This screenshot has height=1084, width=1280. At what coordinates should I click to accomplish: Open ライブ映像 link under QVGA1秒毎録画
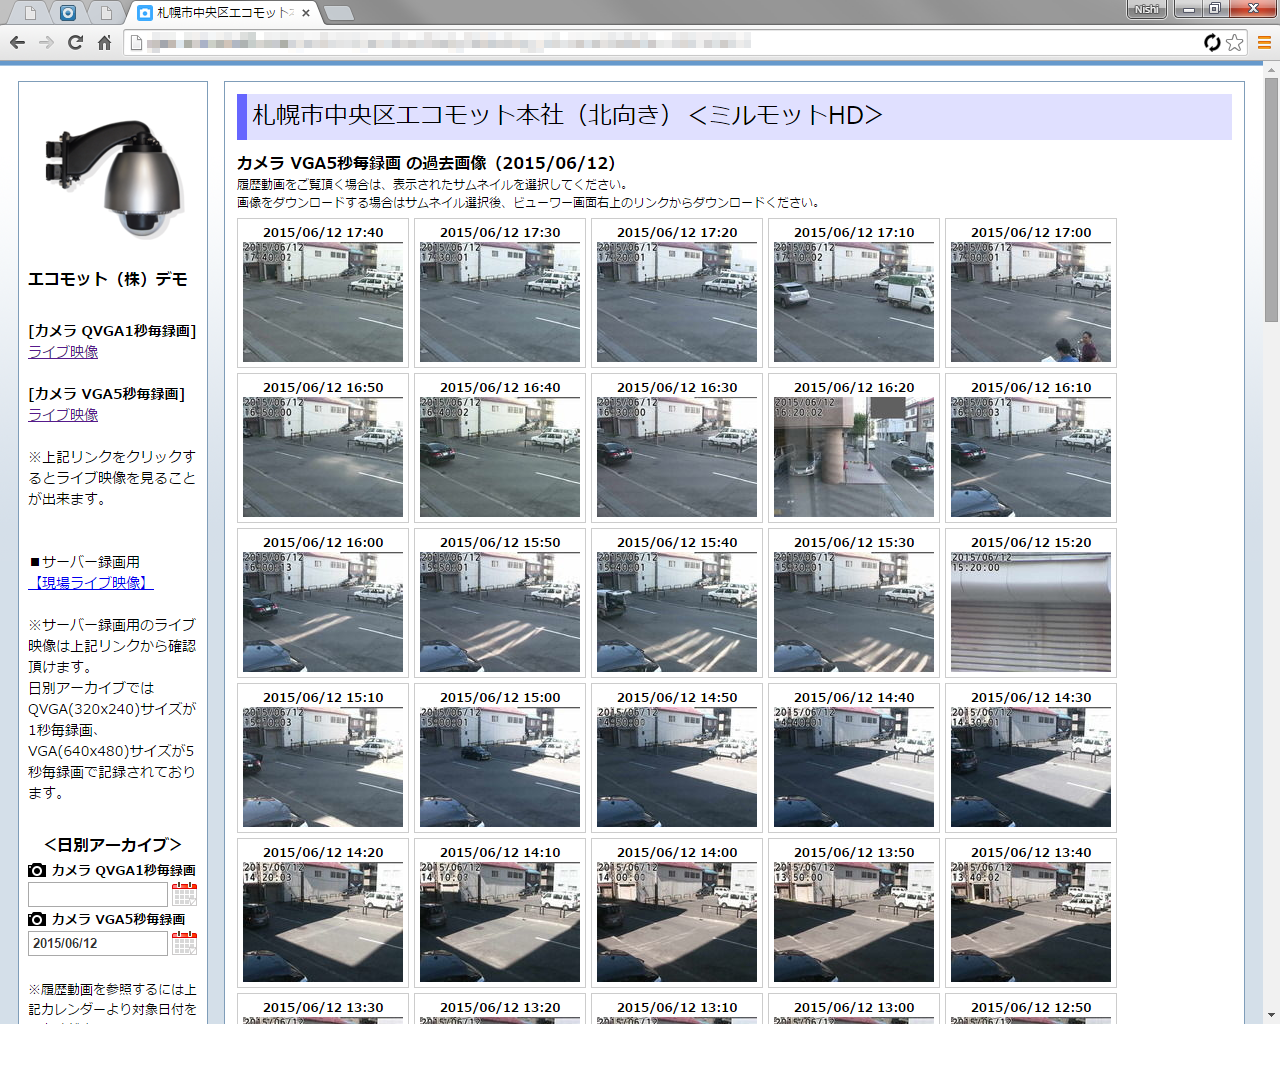pyautogui.click(x=63, y=352)
